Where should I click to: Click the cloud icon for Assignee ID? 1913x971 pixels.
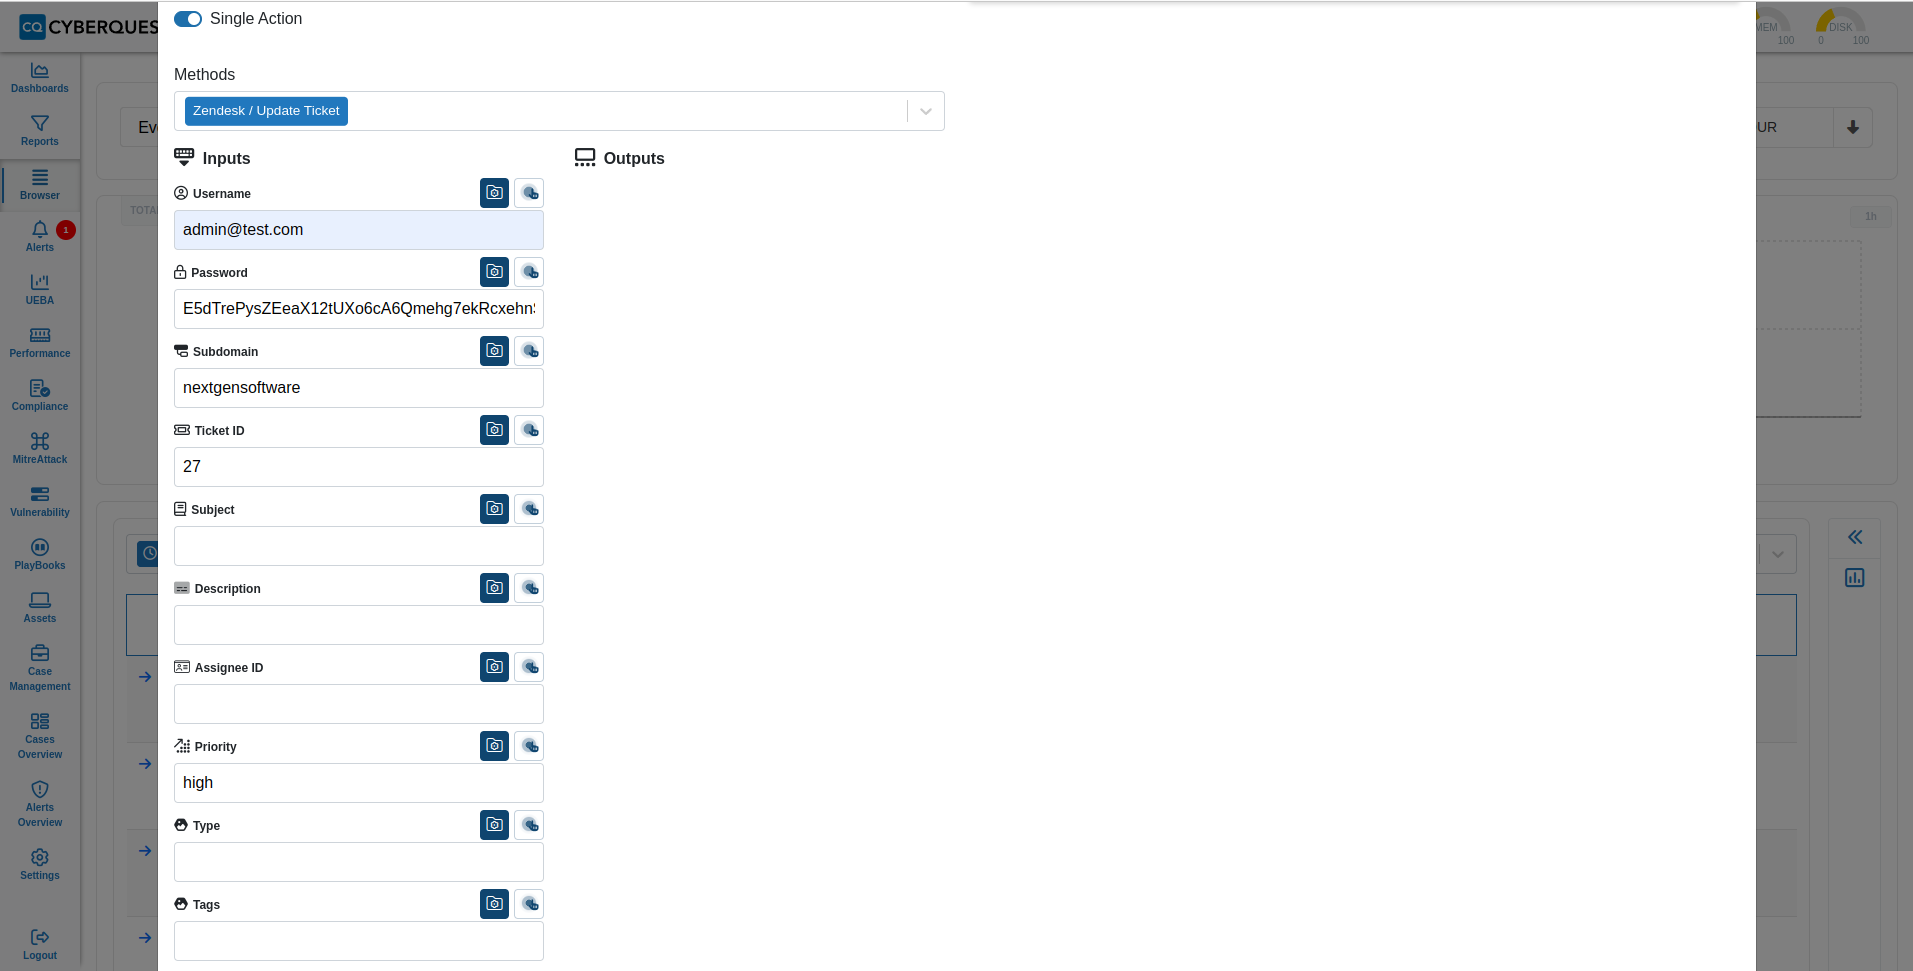529,667
